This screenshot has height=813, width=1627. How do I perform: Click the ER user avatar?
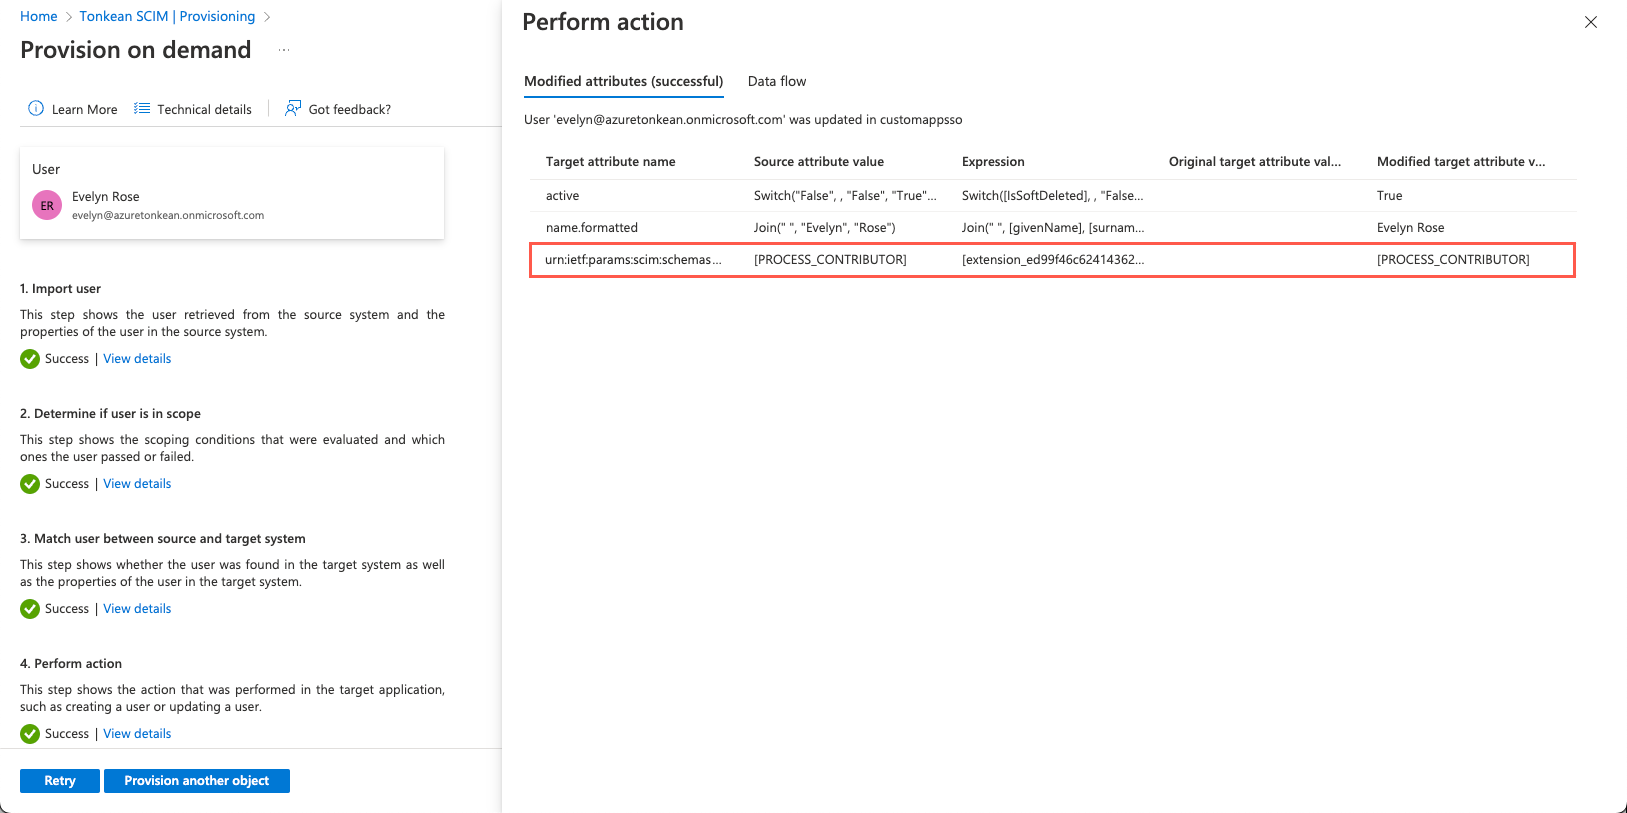click(x=47, y=206)
